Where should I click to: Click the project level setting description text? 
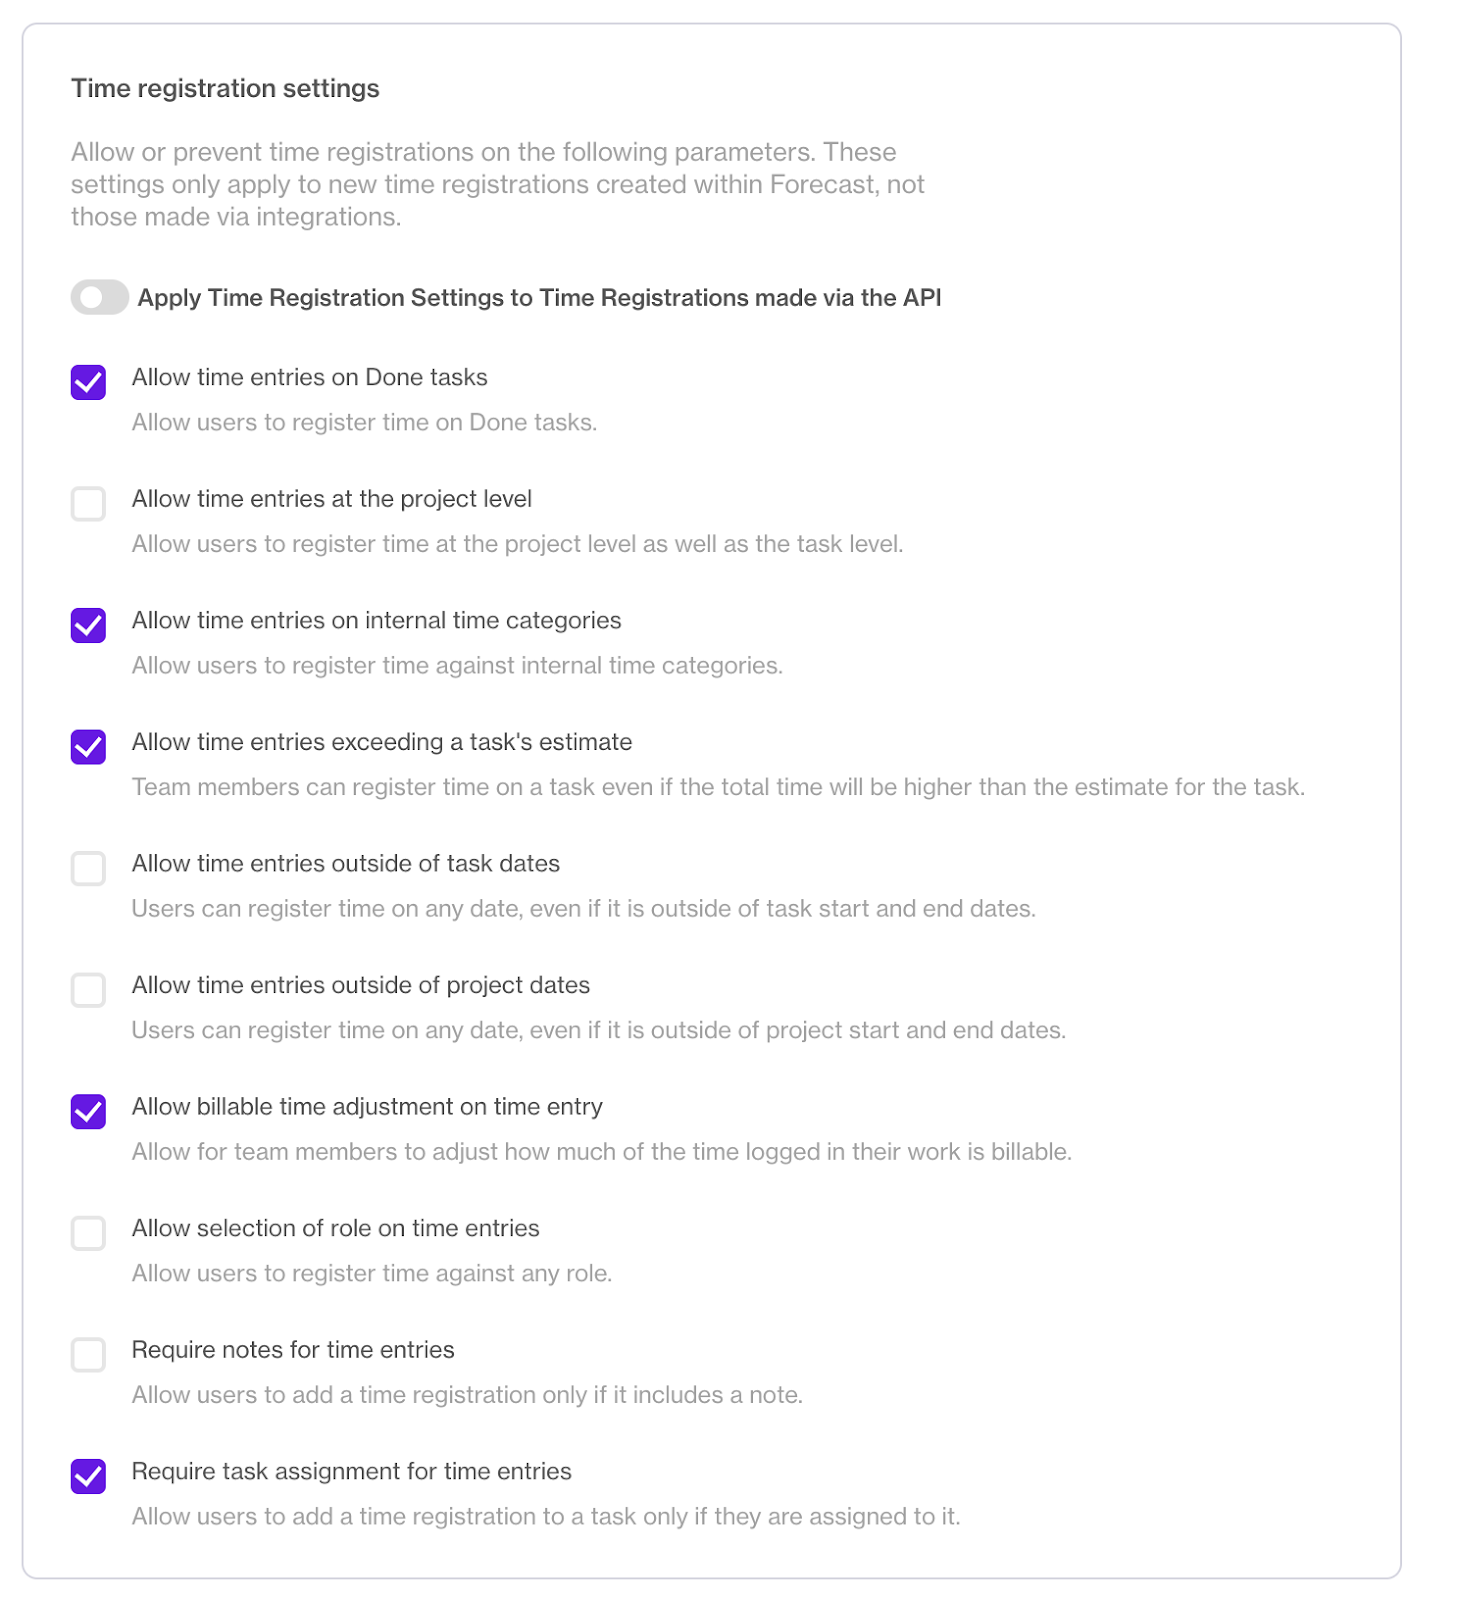[x=517, y=544]
